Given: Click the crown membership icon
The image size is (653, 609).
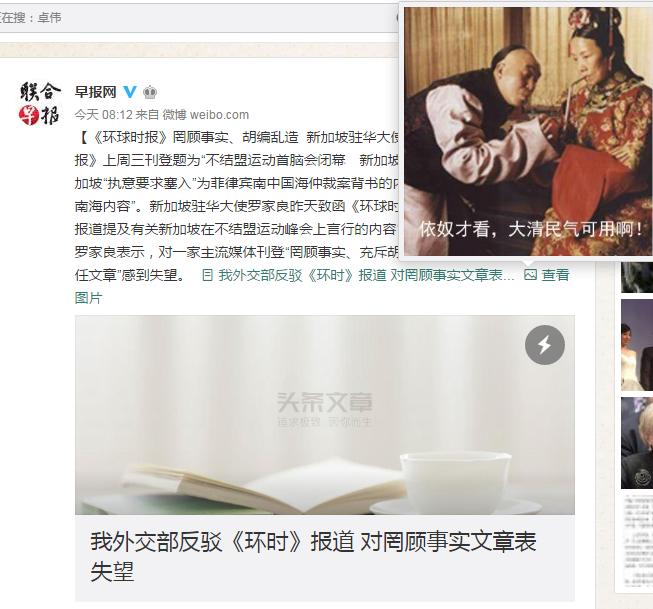Looking at the screenshot, I should (150, 92).
